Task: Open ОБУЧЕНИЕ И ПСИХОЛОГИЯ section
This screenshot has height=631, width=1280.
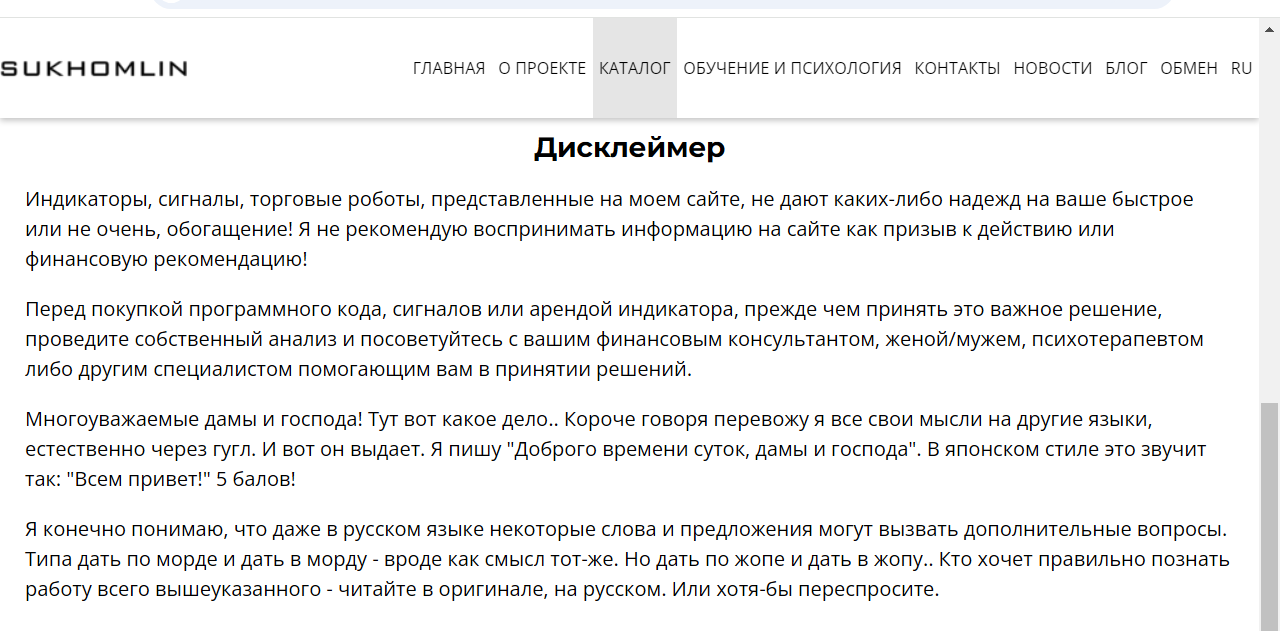Action: point(792,68)
